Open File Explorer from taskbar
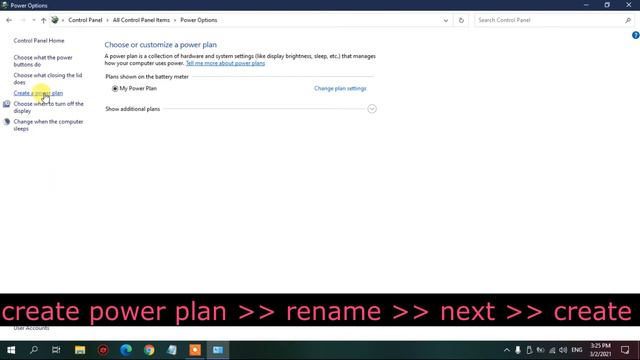The width and height of the screenshot is (640, 360). [80, 350]
